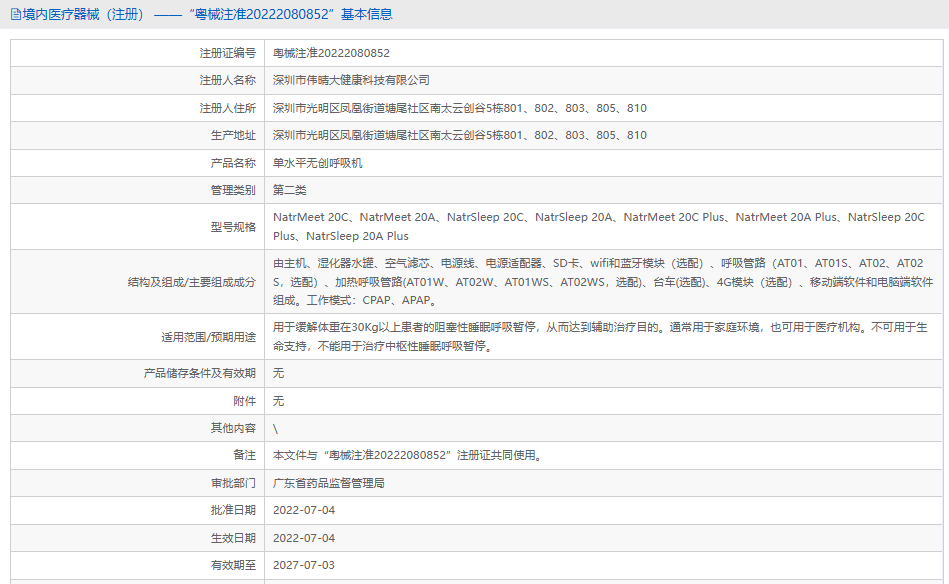Click the document icon beside the page title

(15, 14)
